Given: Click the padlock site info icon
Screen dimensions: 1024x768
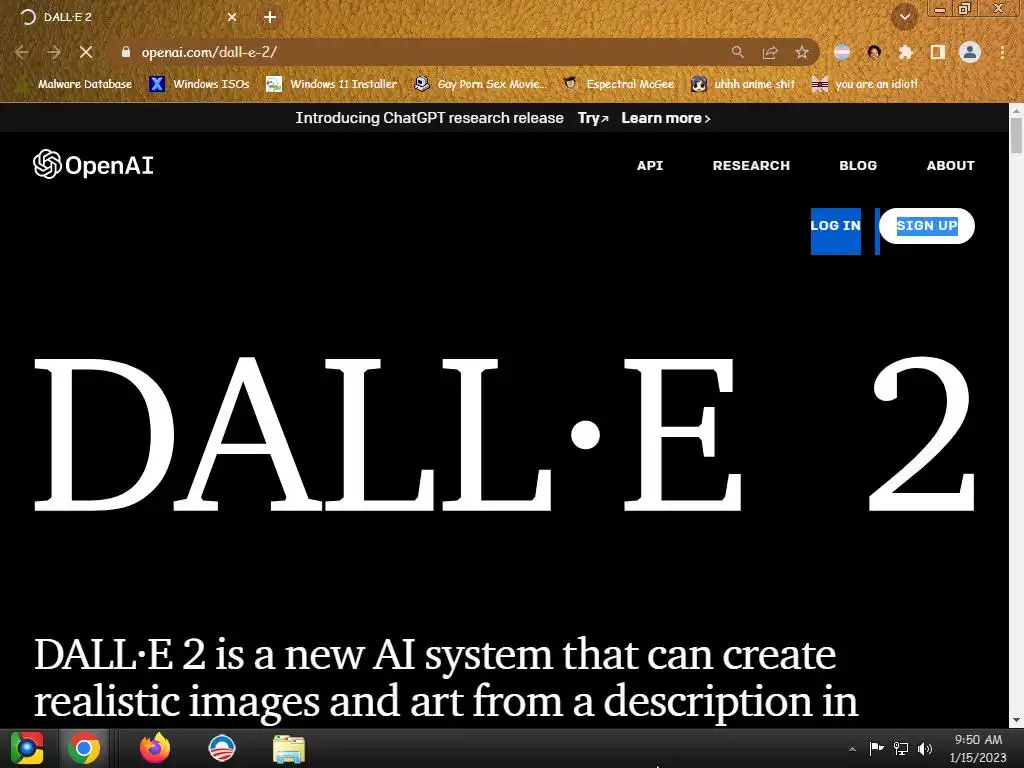Looking at the screenshot, I should tap(125, 52).
